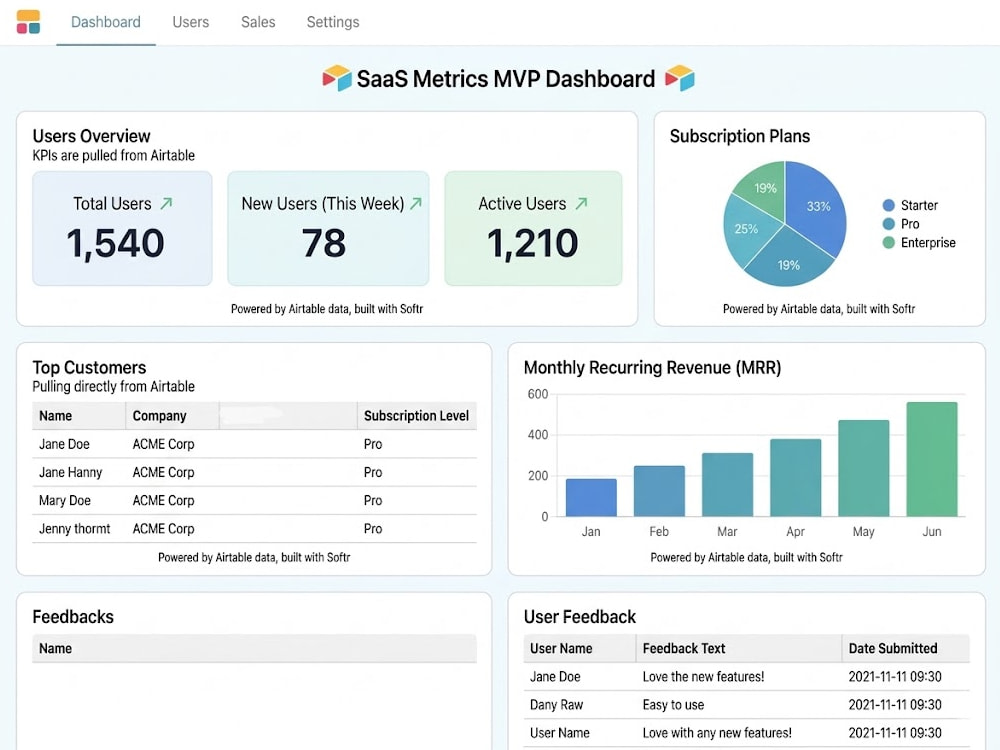1000x750 pixels.
Task: Click the Mar bar in MRR chart
Action: tap(728, 485)
